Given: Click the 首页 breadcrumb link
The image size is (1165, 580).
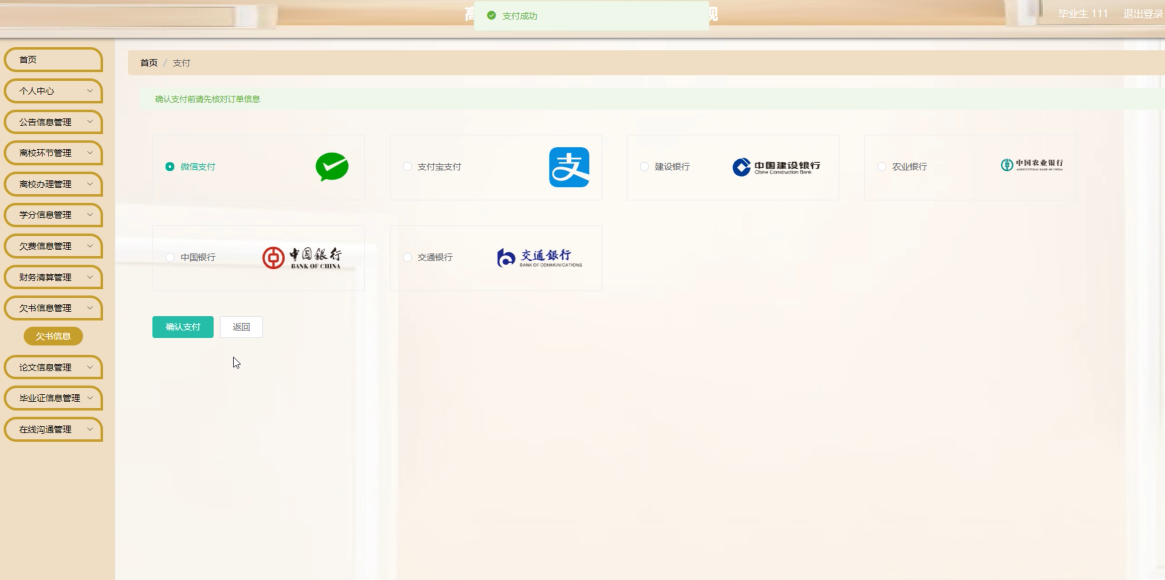Looking at the screenshot, I should [x=149, y=63].
